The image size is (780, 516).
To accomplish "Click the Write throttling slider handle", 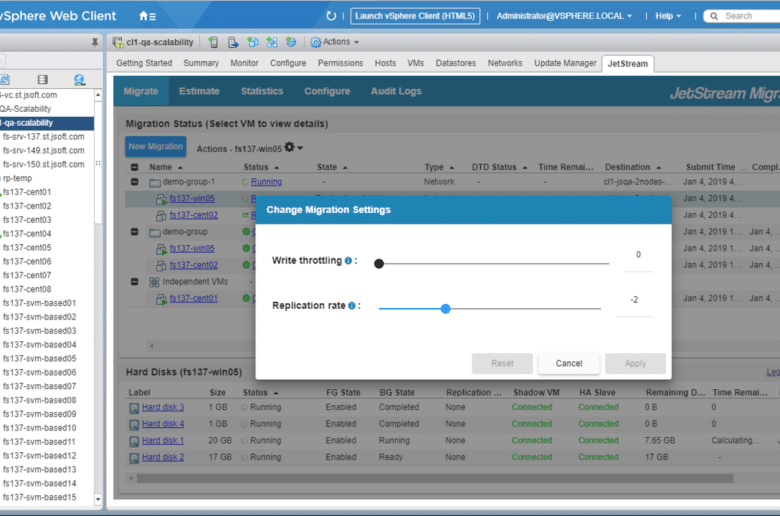I will [x=379, y=263].
